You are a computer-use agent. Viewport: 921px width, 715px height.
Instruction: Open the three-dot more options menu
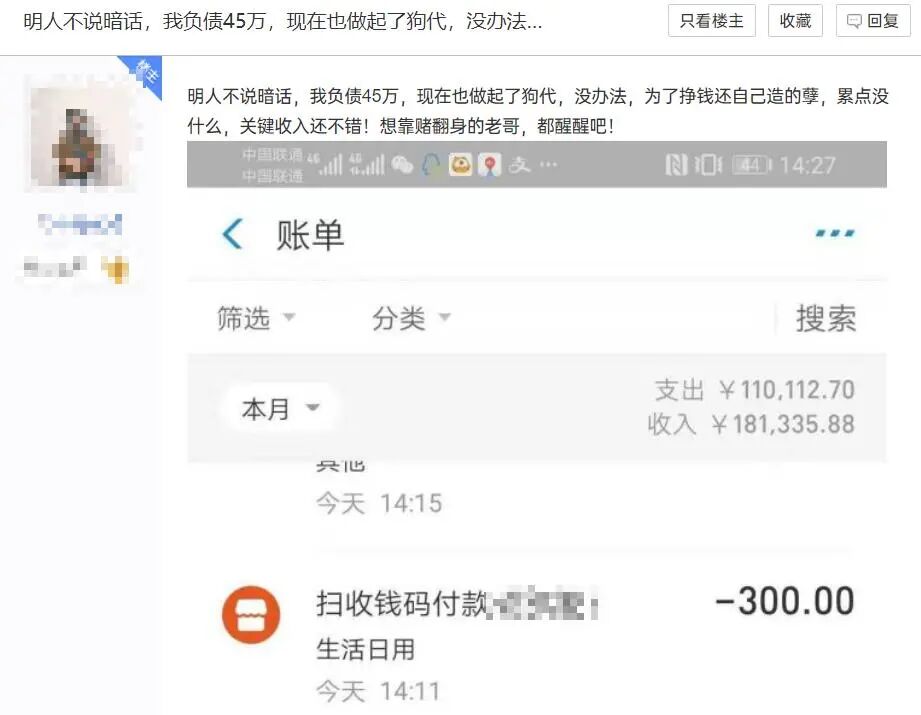point(835,234)
